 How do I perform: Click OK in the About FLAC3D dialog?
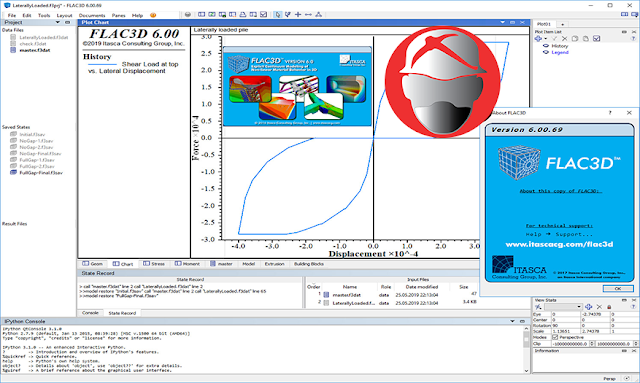(618, 288)
